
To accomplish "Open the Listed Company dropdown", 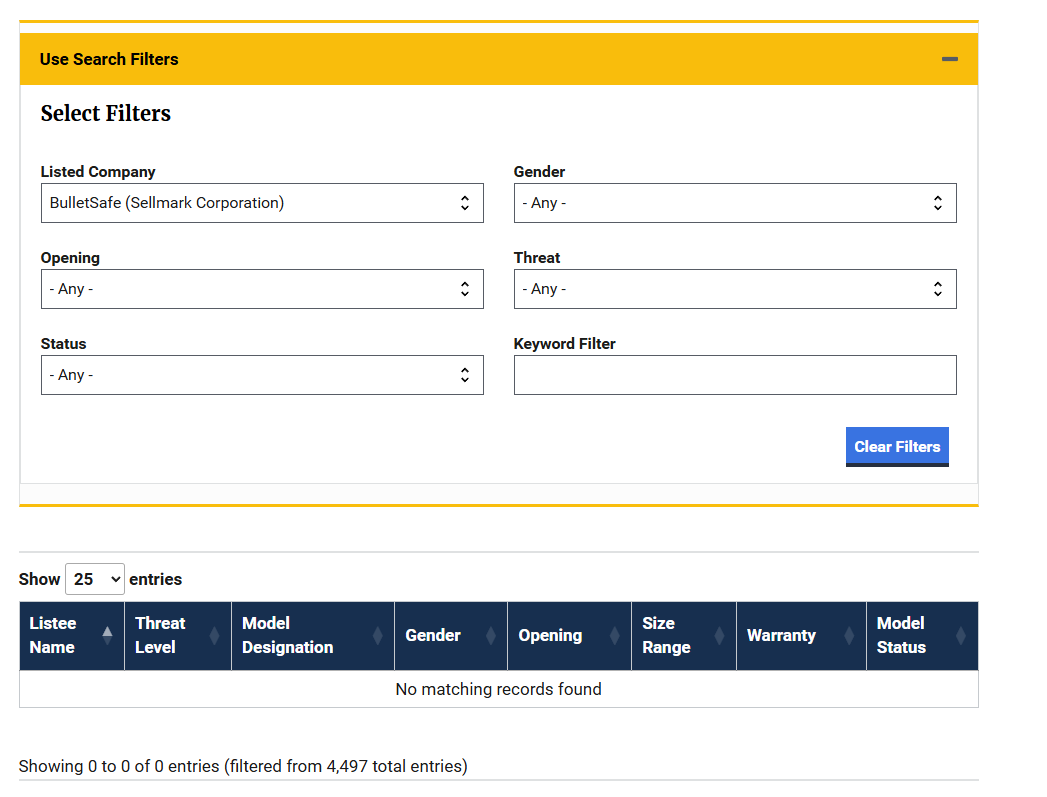I will pos(262,203).
